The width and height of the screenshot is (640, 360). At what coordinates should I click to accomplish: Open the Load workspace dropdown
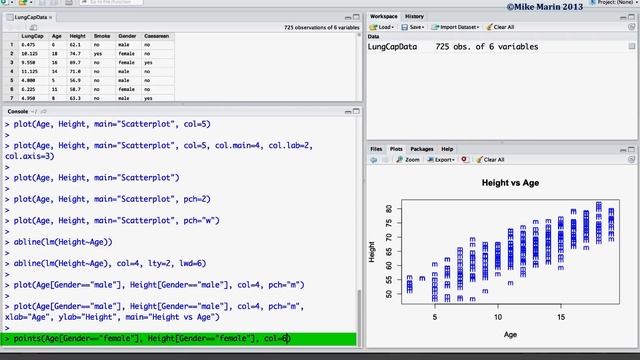point(382,27)
